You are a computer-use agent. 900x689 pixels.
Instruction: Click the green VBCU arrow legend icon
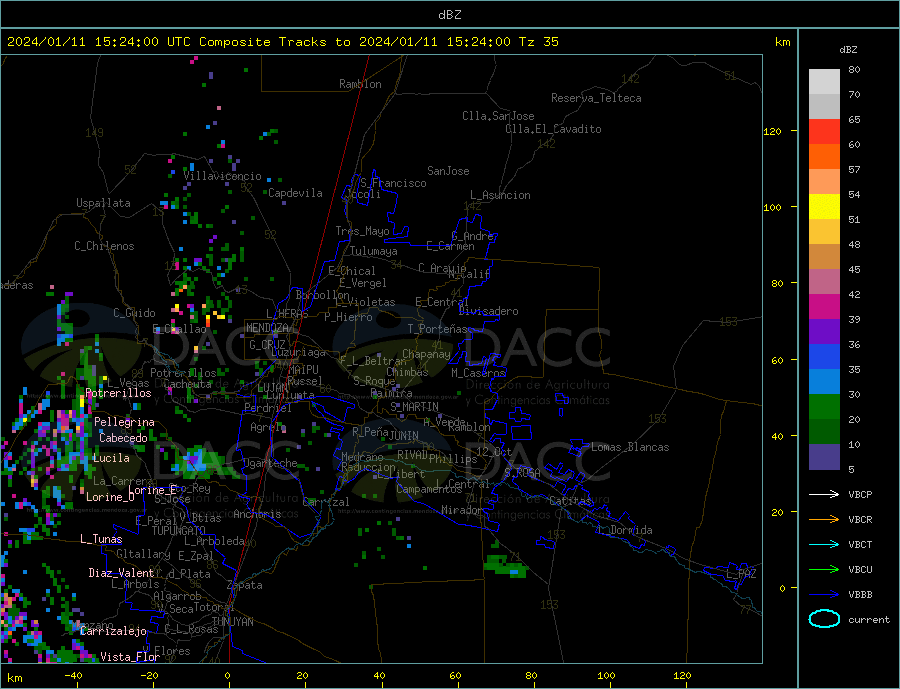click(x=824, y=570)
